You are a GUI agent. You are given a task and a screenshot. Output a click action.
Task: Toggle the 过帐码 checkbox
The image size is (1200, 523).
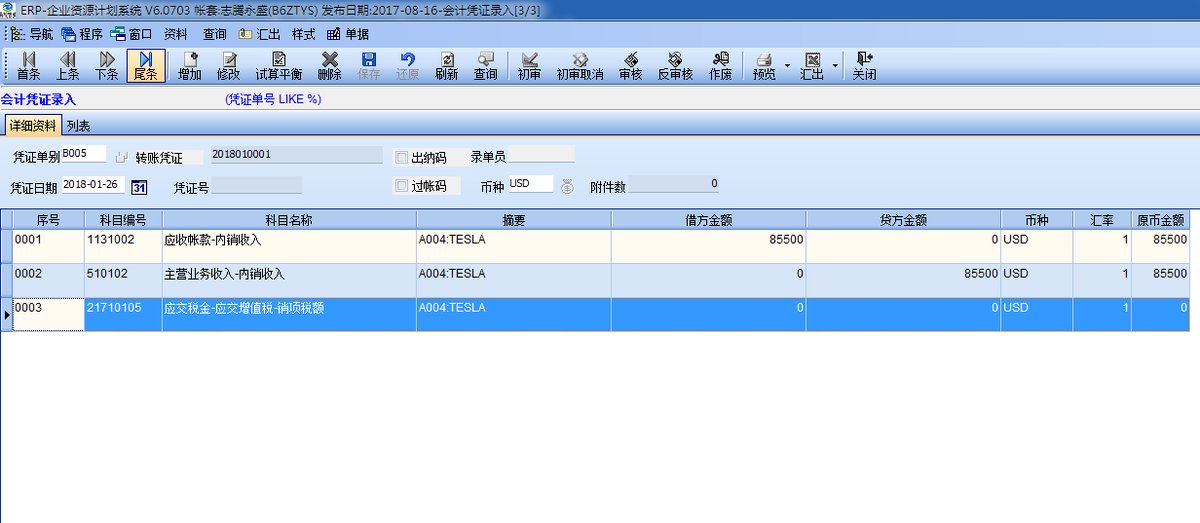coord(402,186)
